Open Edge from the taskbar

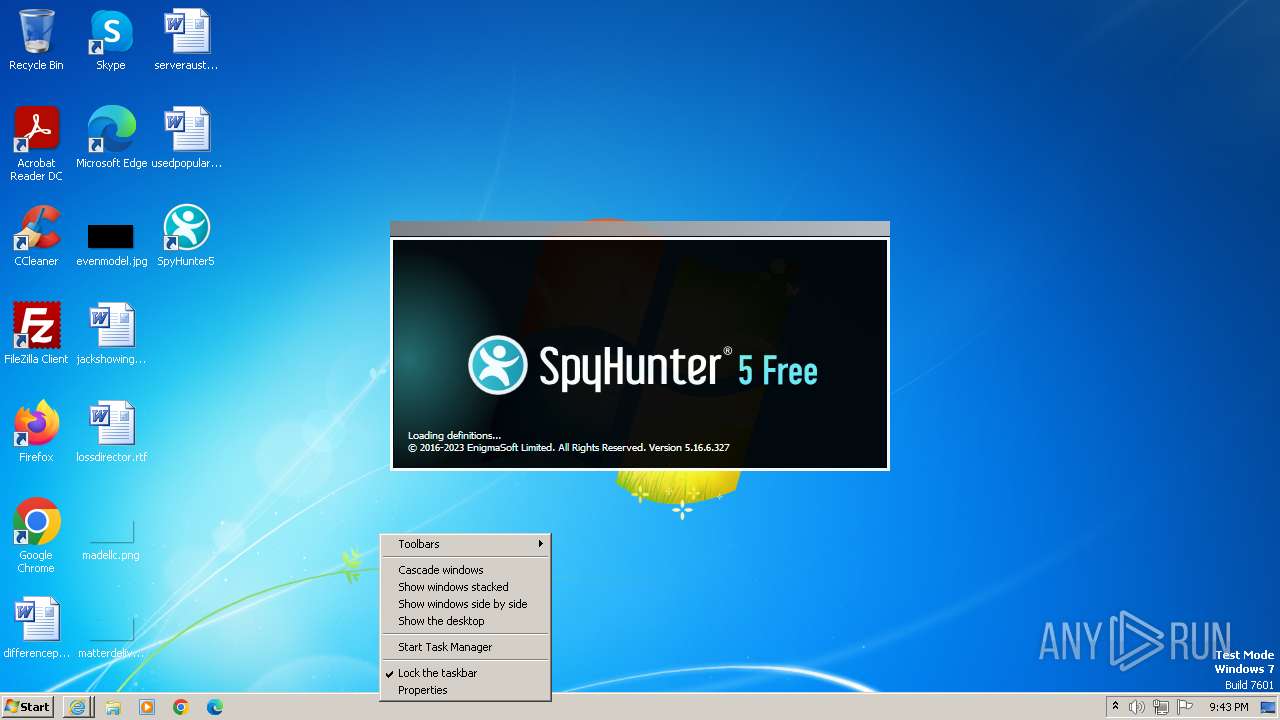[x=214, y=707]
